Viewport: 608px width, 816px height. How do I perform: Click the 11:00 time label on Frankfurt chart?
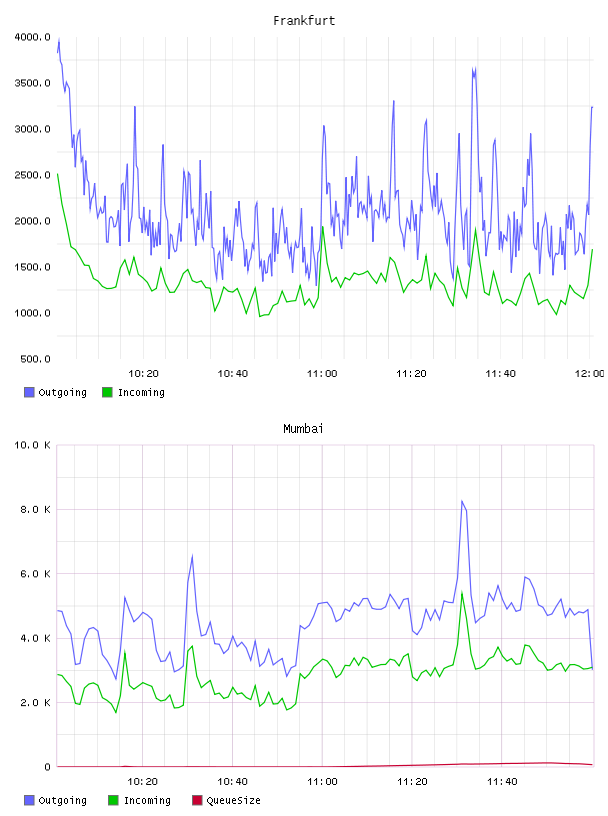pos(322,374)
